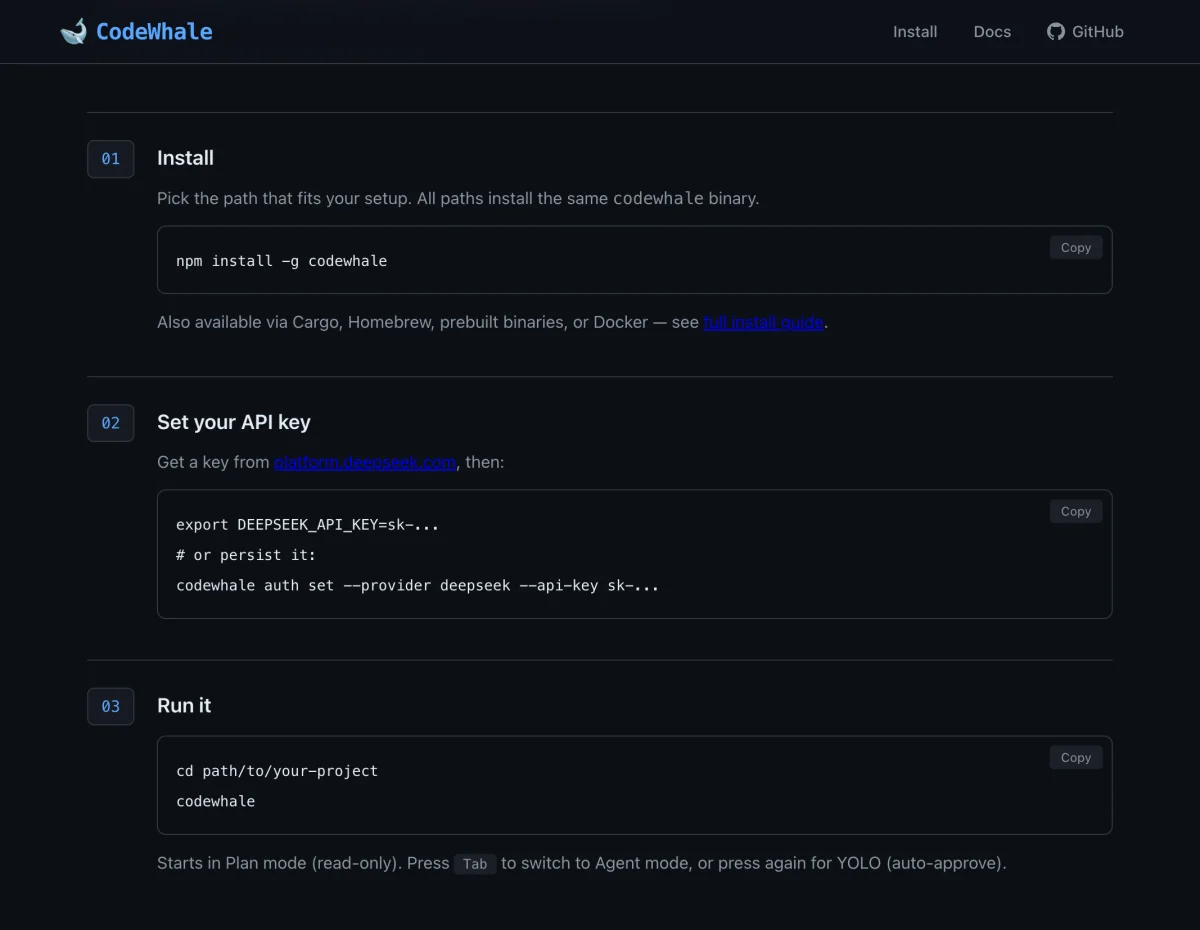Open the Docs nav item
Image resolution: width=1200 pixels, height=930 pixels.
click(x=992, y=32)
